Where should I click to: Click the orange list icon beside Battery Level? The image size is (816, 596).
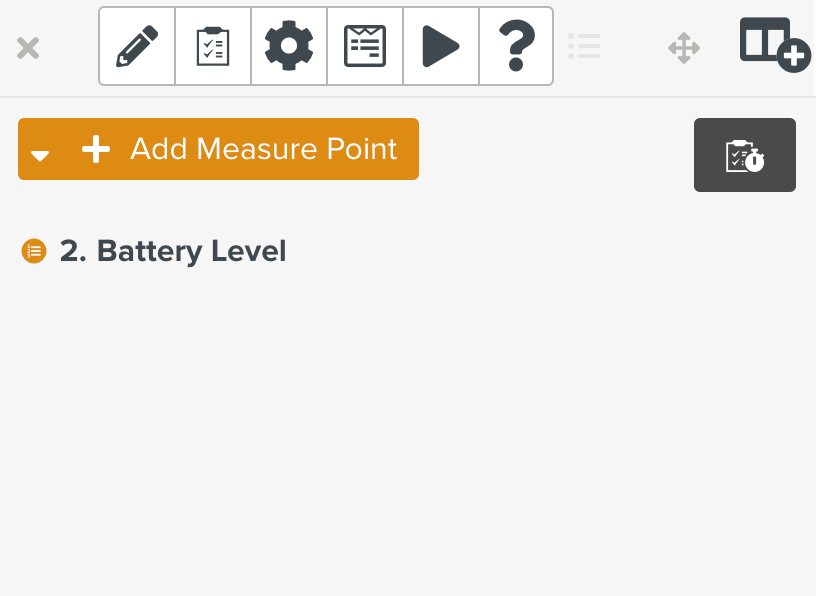[x=34, y=251]
